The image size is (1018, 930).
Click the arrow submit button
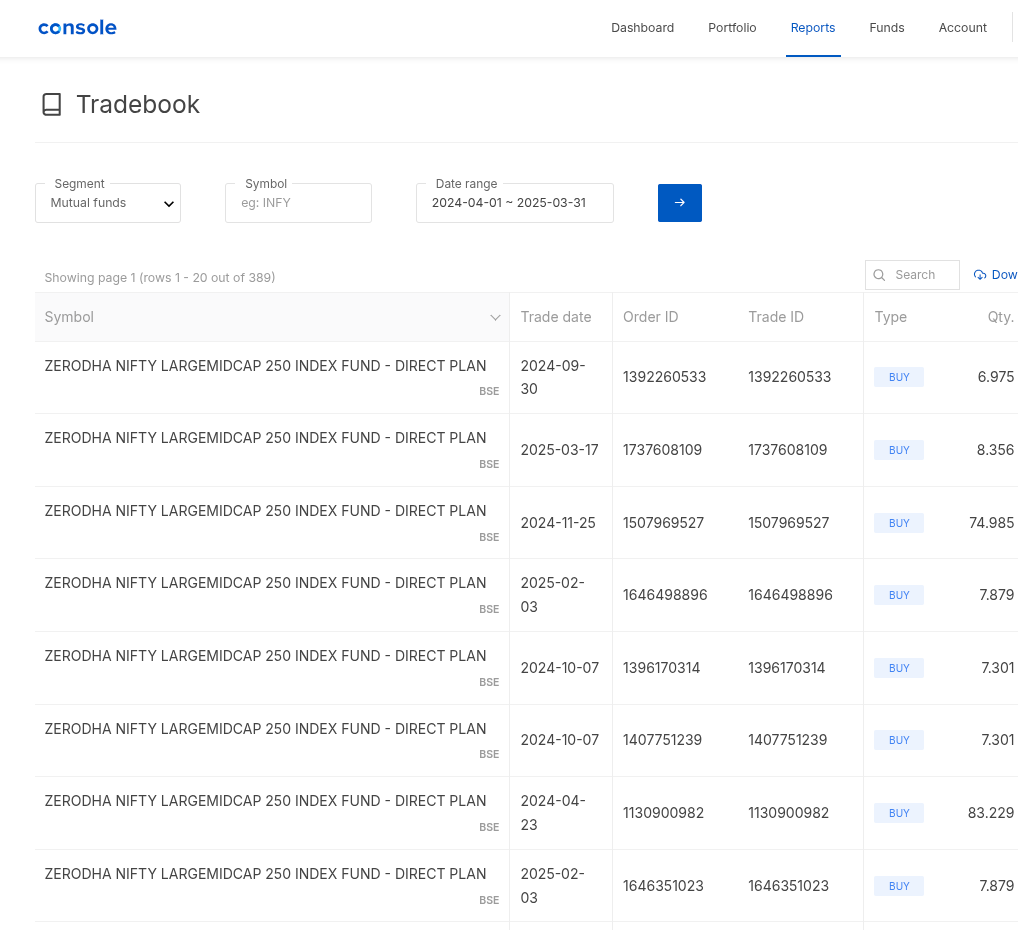(679, 203)
